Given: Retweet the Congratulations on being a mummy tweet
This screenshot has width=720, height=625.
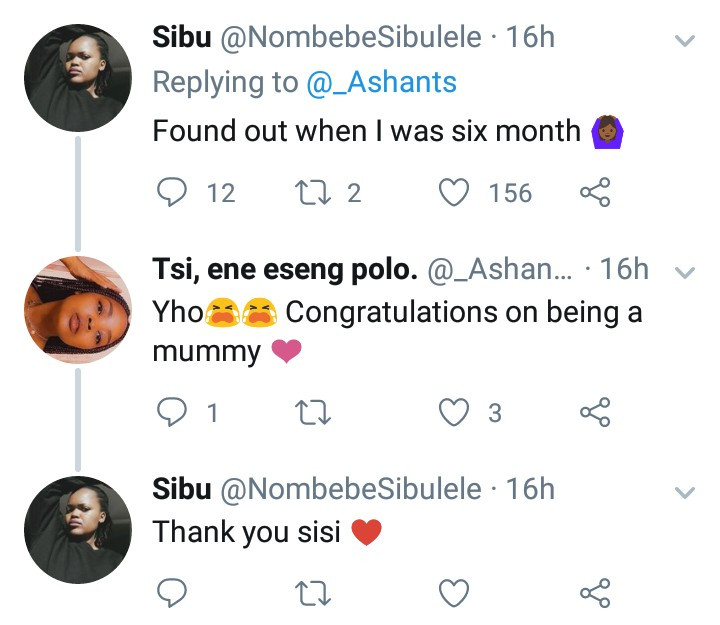Looking at the screenshot, I should click(x=313, y=412).
